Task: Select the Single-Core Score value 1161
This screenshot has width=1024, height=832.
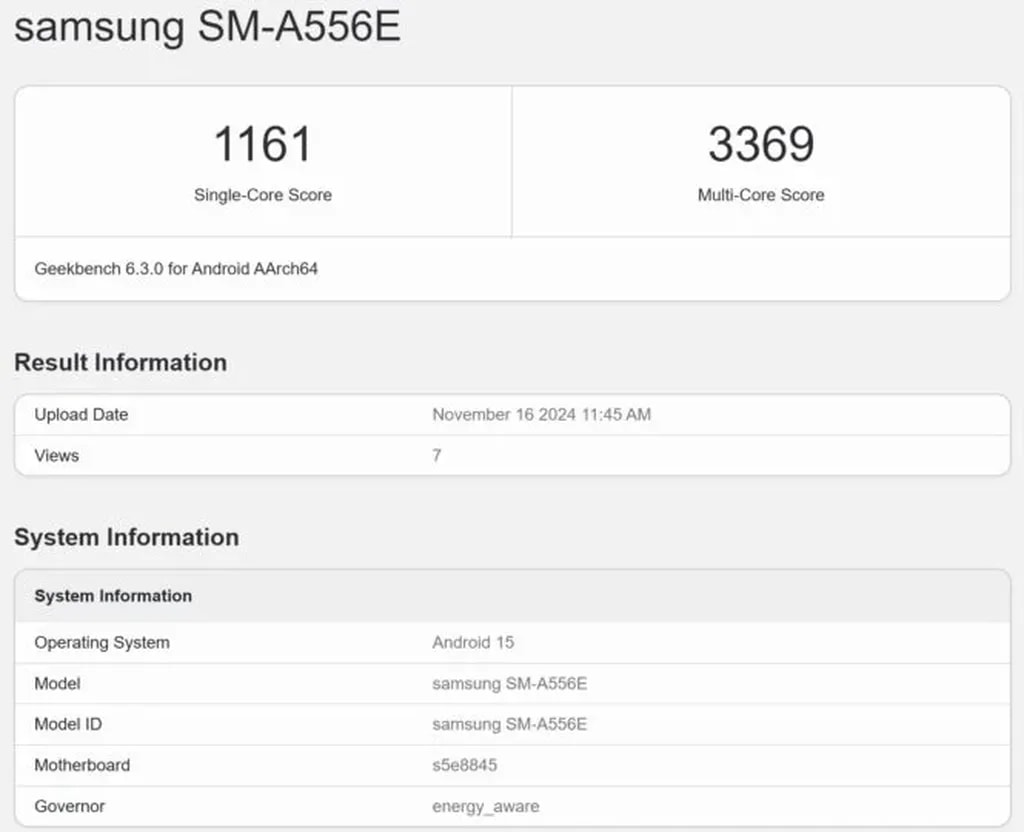Action: click(x=262, y=144)
